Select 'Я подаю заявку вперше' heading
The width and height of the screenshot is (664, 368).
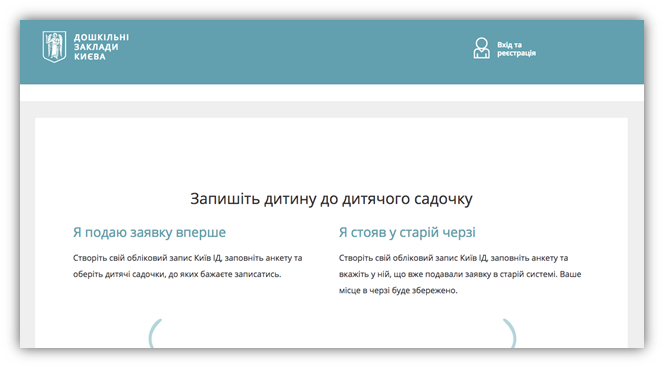pyautogui.click(x=149, y=232)
